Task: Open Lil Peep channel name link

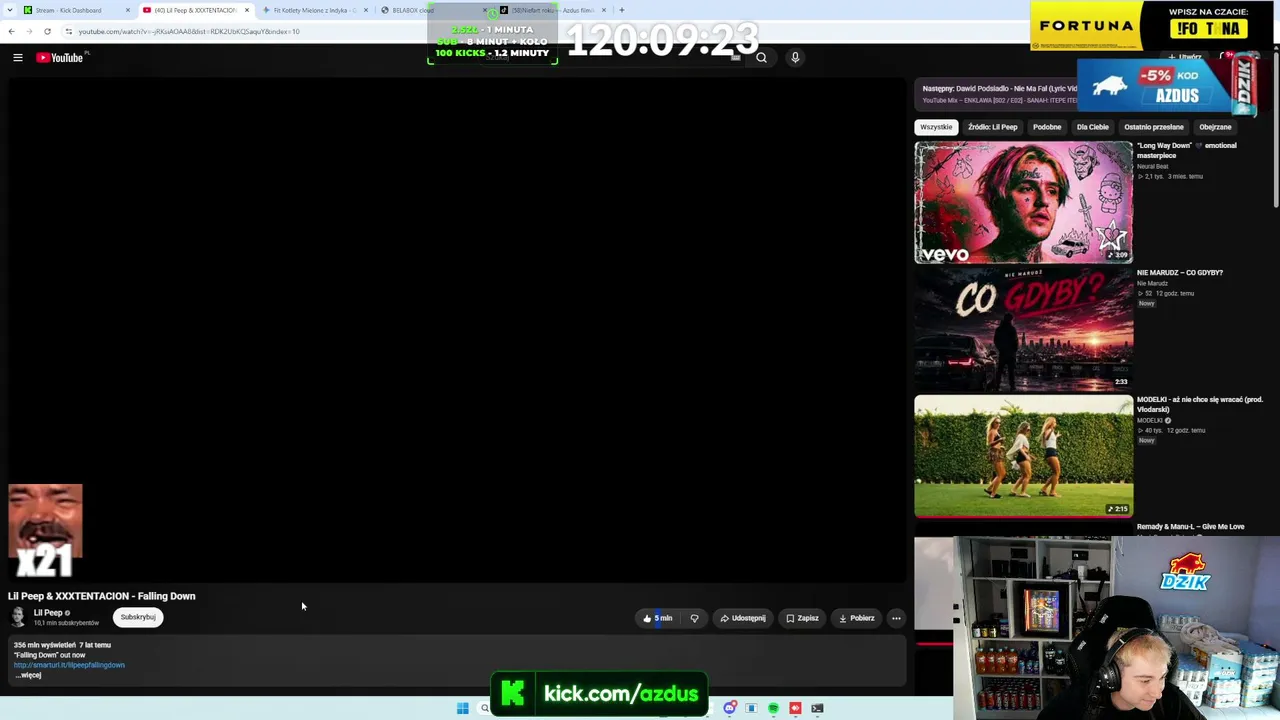Action: coord(48,613)
